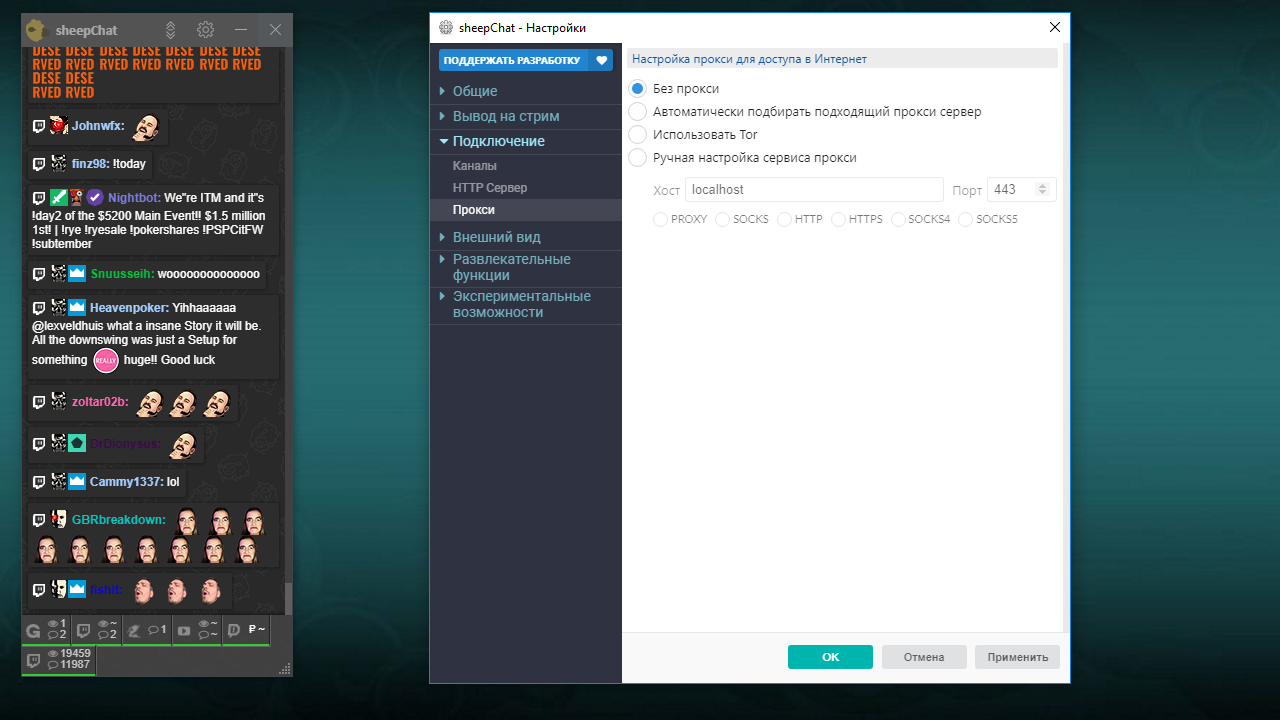This screenshot has height=720, width=1280.
Task: Expand the 'Вывод на стрим' section
Action: tap(526, 116)
